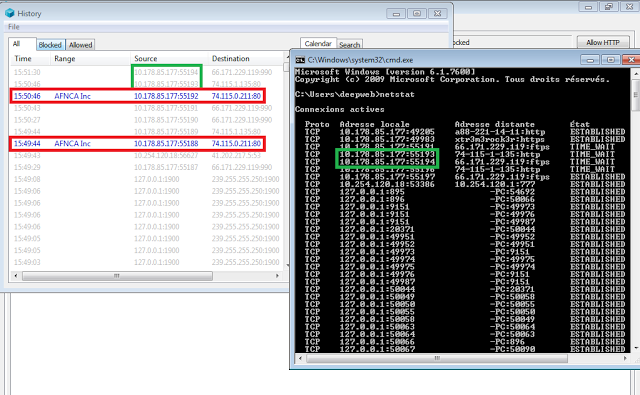The image size is (640, 395).
Task: Select the blocked 15:50:46 AFNCA Inc row
Action: coord(138,96)
